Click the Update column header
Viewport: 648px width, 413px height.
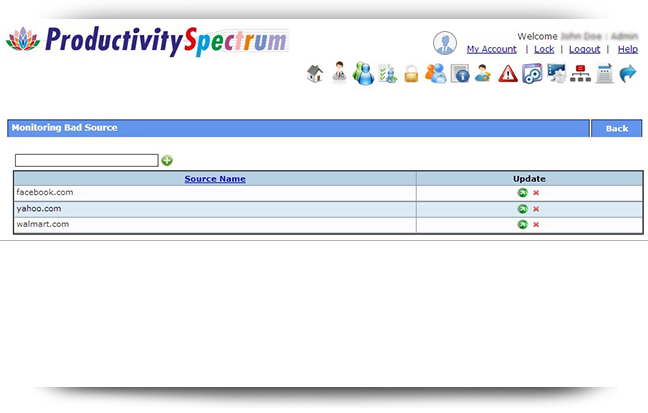[x=529, y=179]
